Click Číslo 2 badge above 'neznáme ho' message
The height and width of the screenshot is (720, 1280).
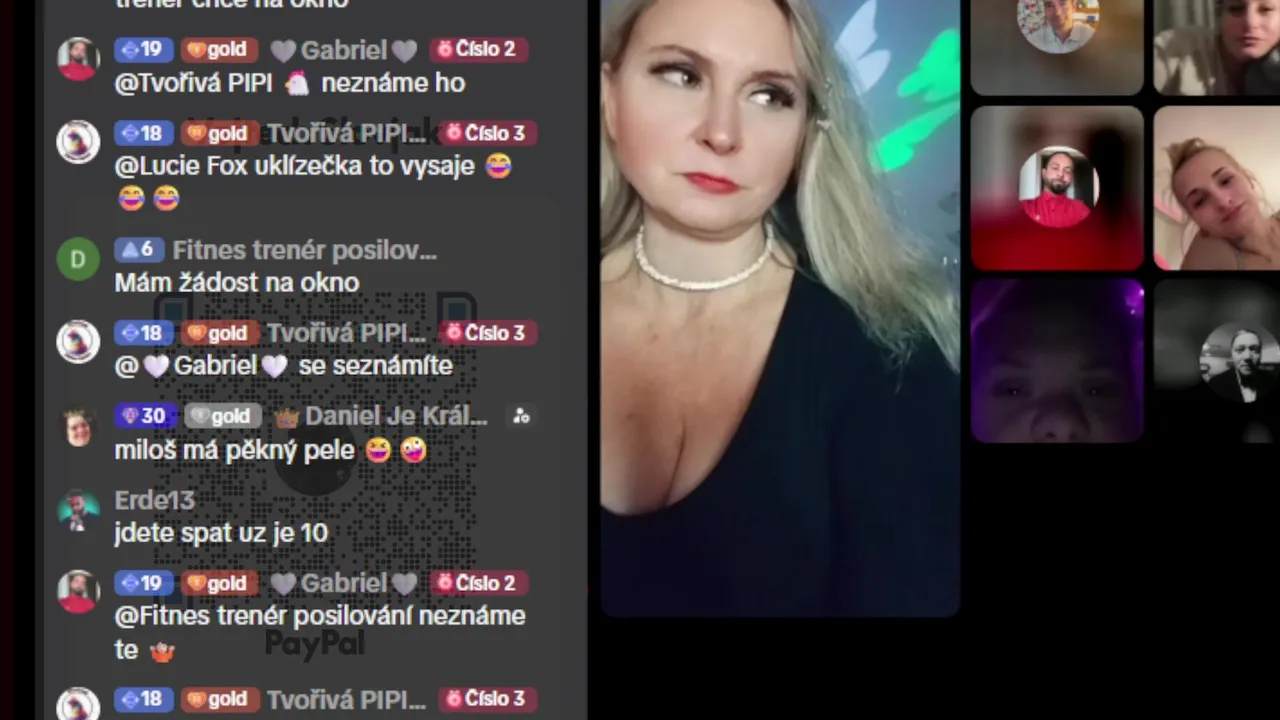479,49
